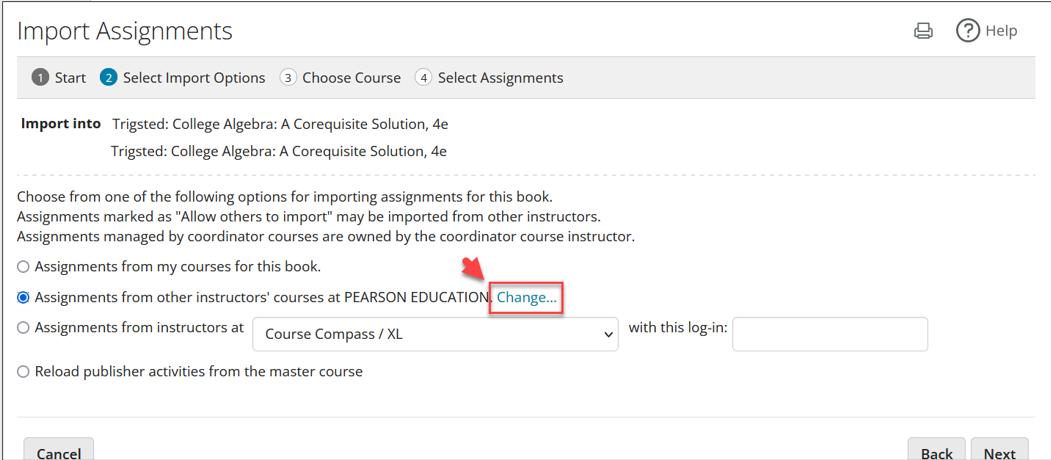Go to 'Select Assignments' step

(x=500, y=78)
